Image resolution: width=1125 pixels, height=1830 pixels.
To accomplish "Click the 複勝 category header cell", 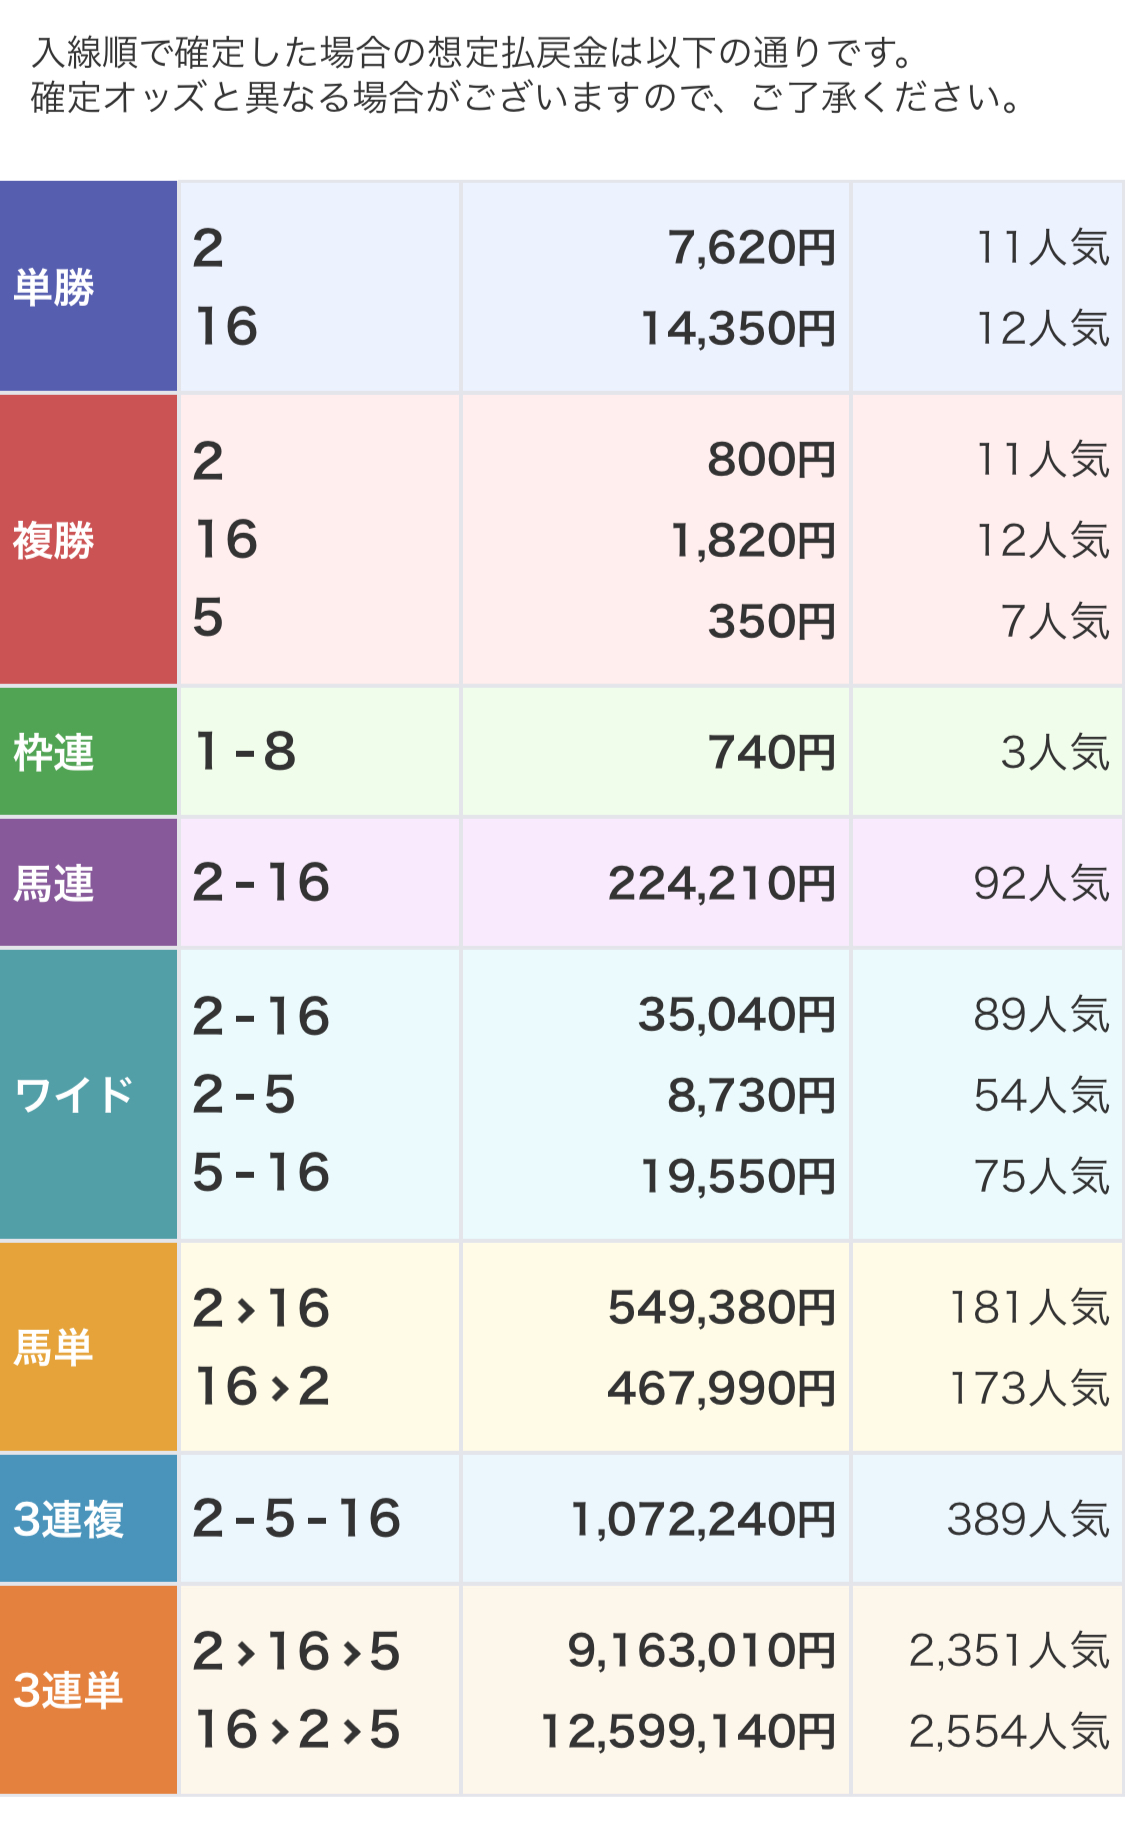I will (x=88, y=540).
